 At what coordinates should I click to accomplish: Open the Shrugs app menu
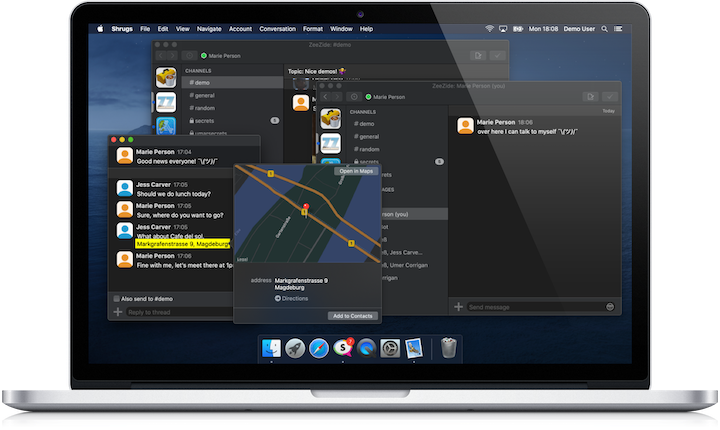click(x=122, y=28)
